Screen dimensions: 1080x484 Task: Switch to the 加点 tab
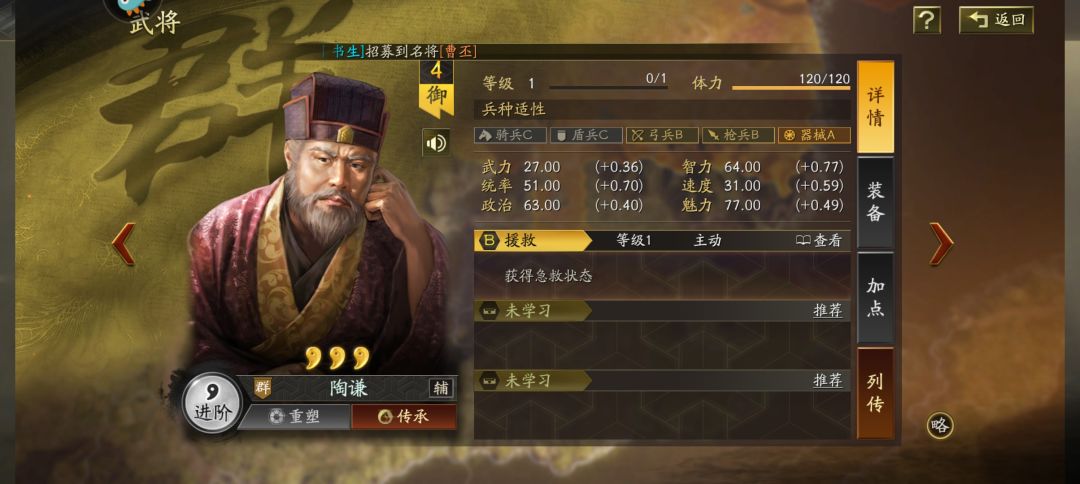point(875,297)
